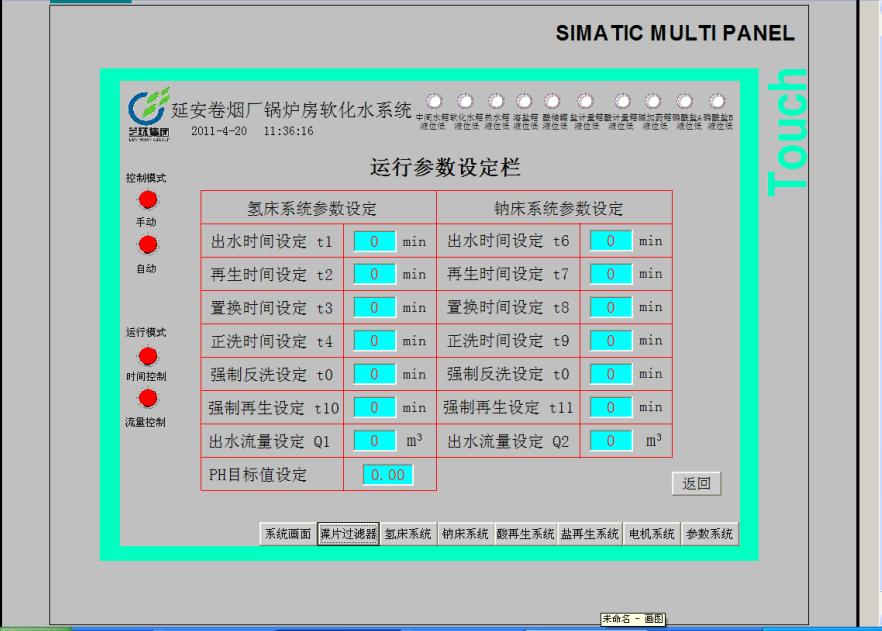Viewport: 882px width, 631px height.
Task: Click the 碱加药箱 low level indicator lamp
Action: [x=653, y=101]
